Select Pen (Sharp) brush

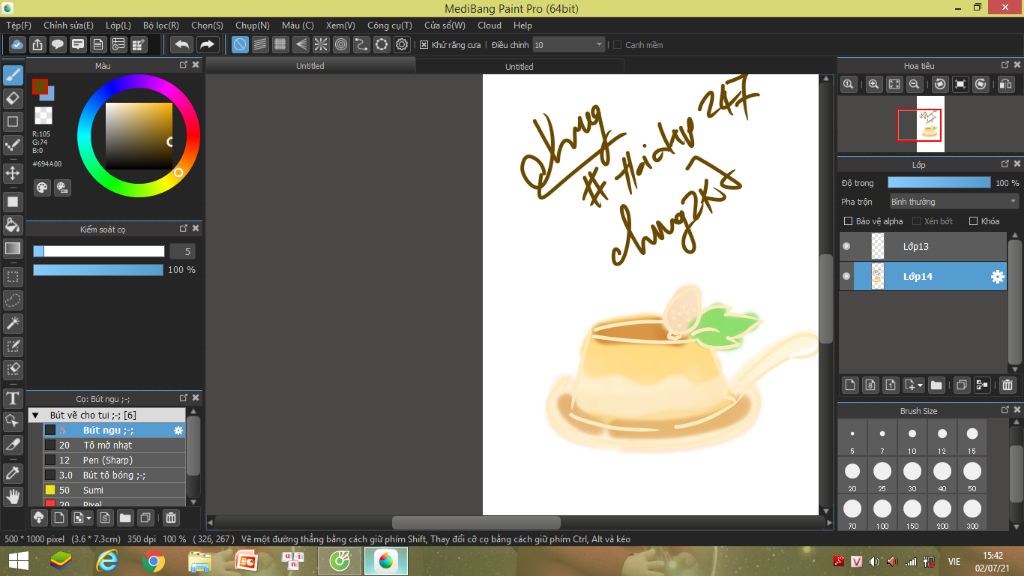coord(114,460)
